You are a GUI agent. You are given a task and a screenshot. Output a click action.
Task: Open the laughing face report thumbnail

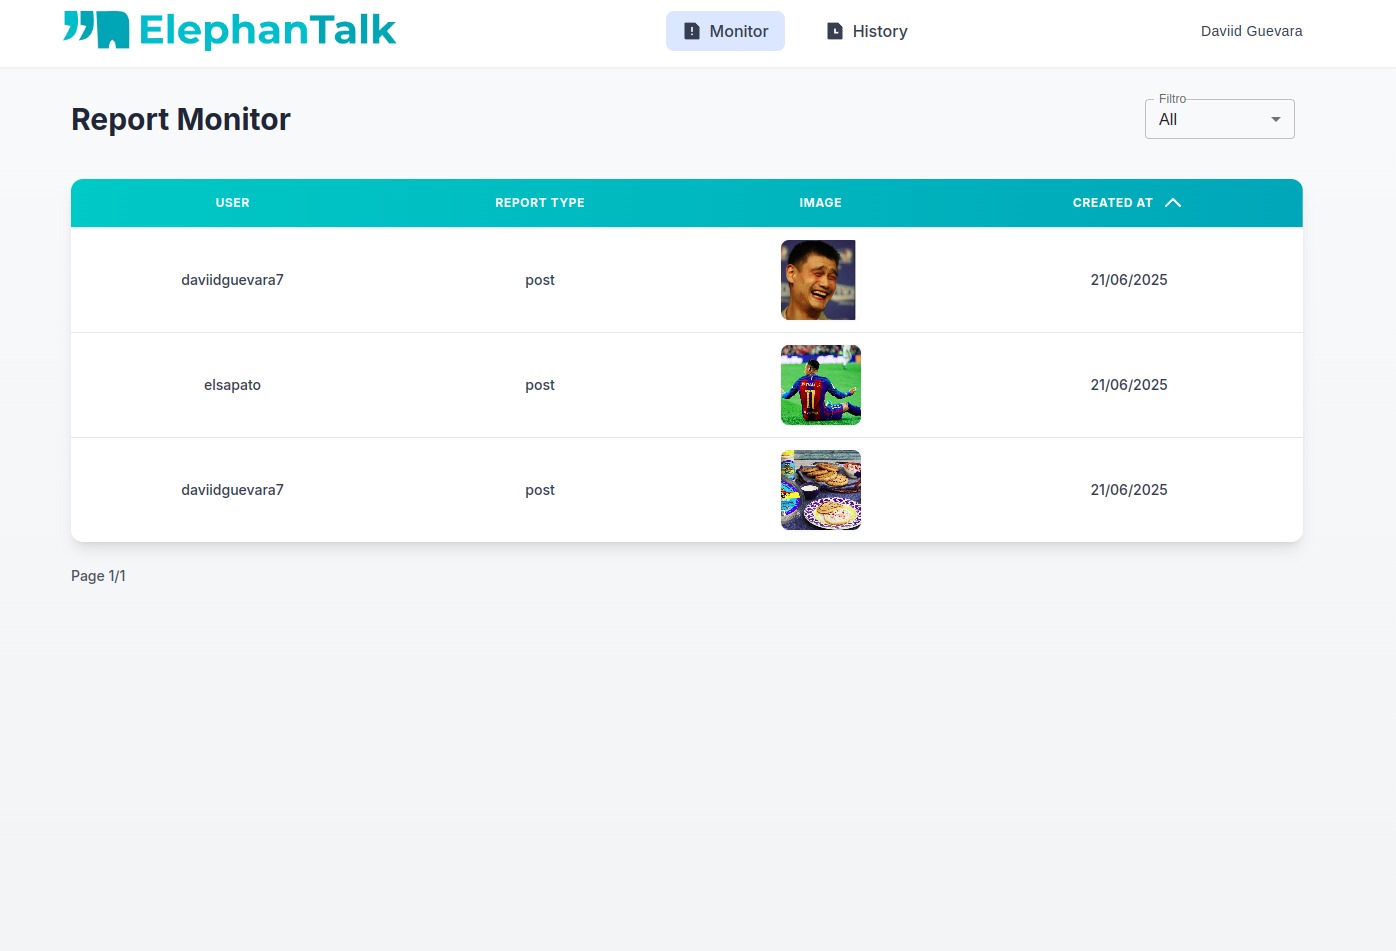(818, 280)
